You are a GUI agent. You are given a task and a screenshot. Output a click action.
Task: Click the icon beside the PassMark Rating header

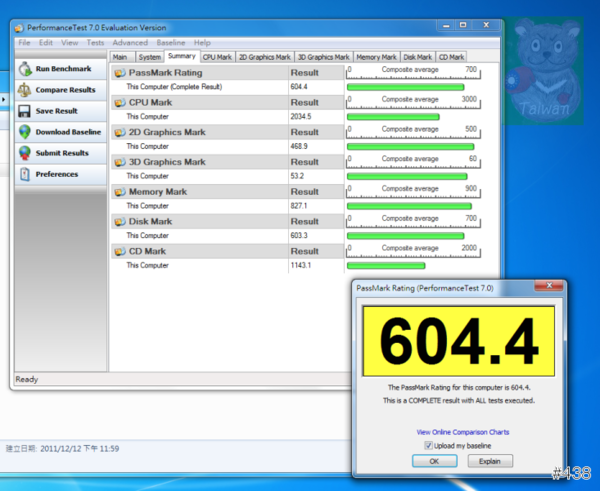click(119, 73)
